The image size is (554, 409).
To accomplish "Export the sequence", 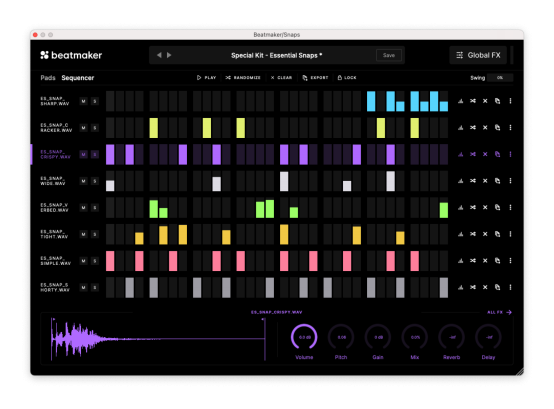I will pyautogui.click(x=315, y=78).
